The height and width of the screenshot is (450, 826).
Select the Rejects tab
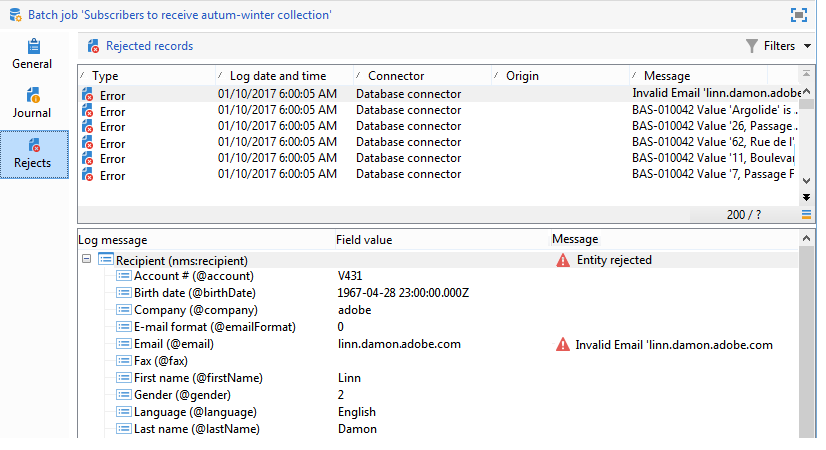pyautogui.click(x=33, y=154)
